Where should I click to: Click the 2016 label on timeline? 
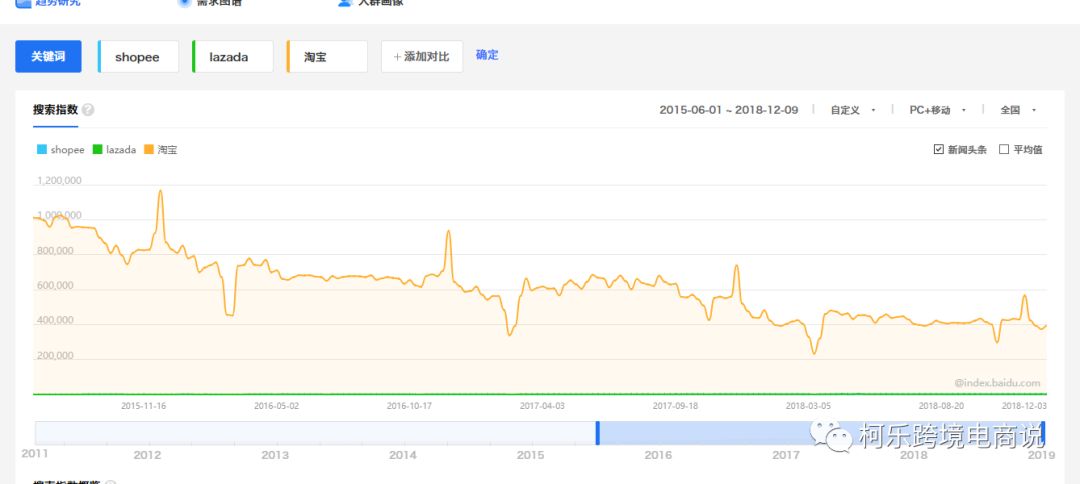(658, 455)
